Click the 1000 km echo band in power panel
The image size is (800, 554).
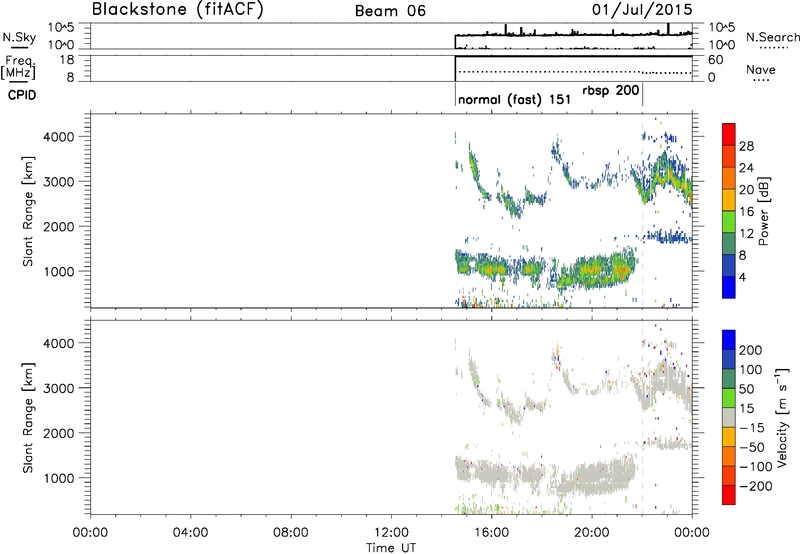tap(546, 269)
